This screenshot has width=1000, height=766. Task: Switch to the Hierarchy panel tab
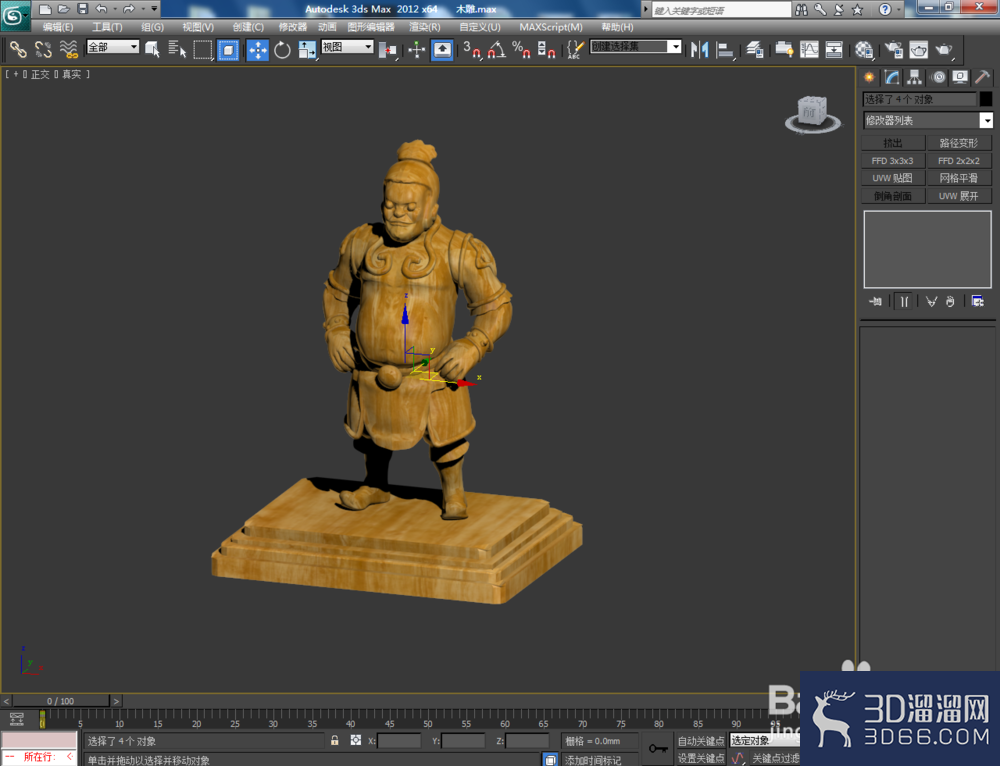coord(915,77)
